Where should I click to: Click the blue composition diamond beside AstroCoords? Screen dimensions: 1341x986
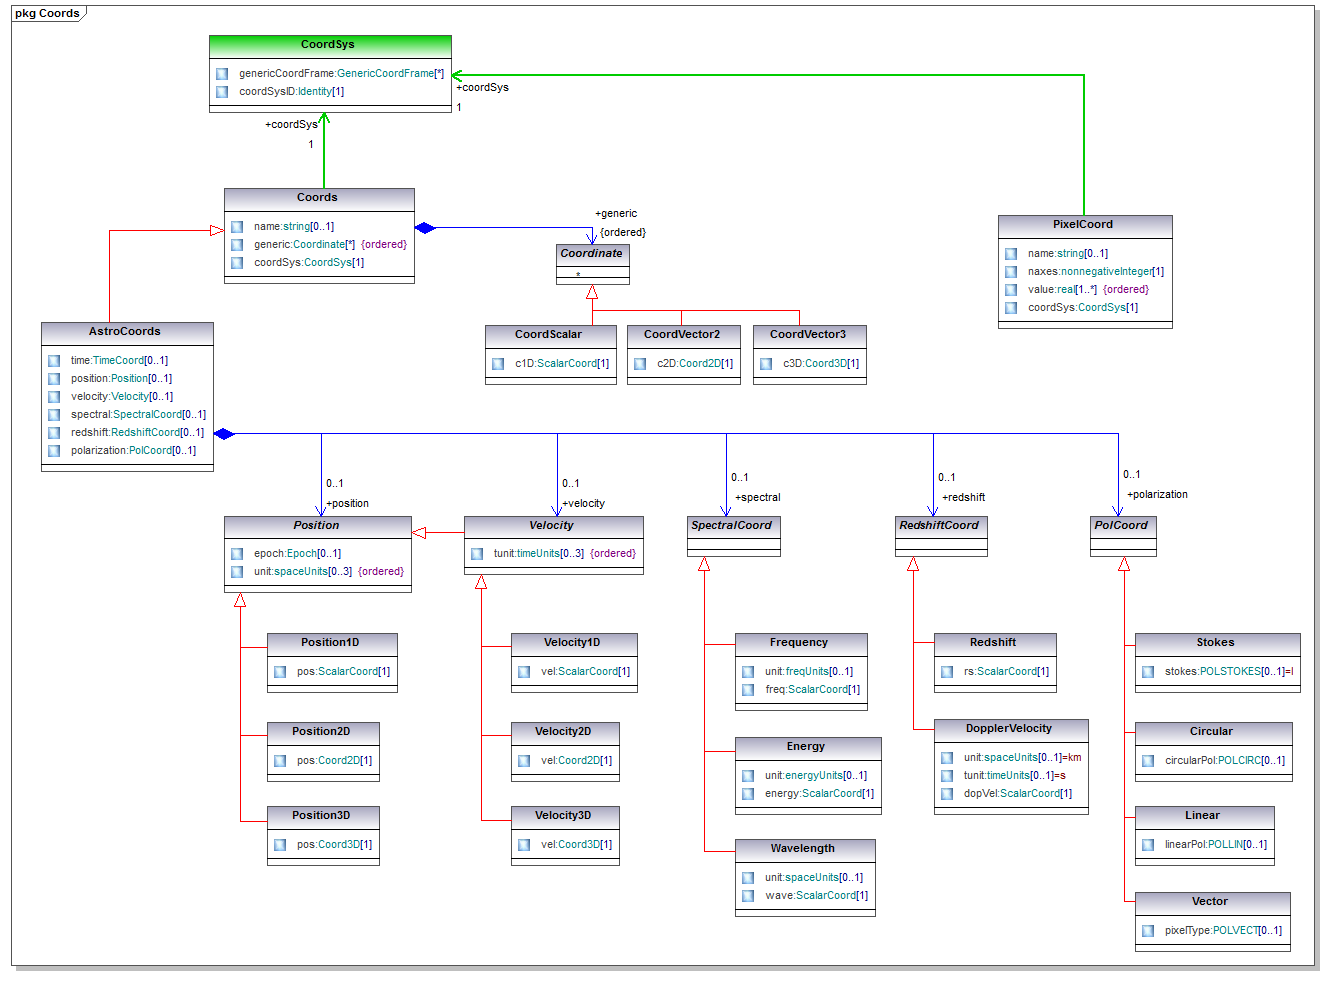[x=224, y=434]
